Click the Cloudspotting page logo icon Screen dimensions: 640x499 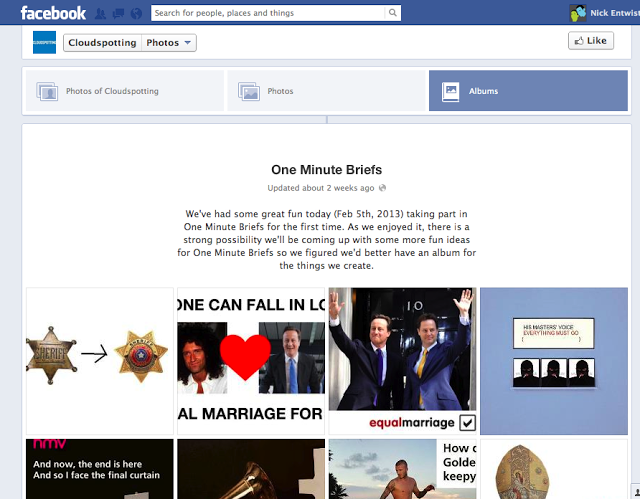44,42
